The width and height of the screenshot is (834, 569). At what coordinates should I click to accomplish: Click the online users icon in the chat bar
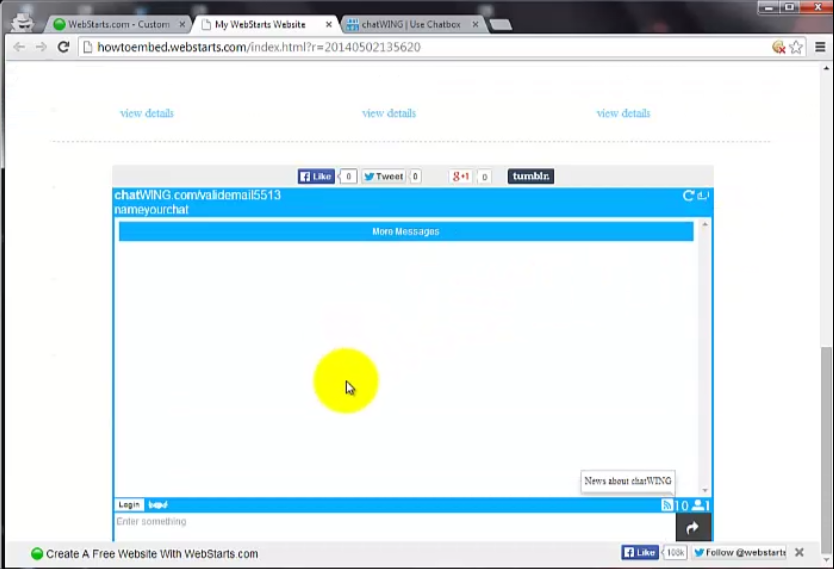click(x=698, y=505)
